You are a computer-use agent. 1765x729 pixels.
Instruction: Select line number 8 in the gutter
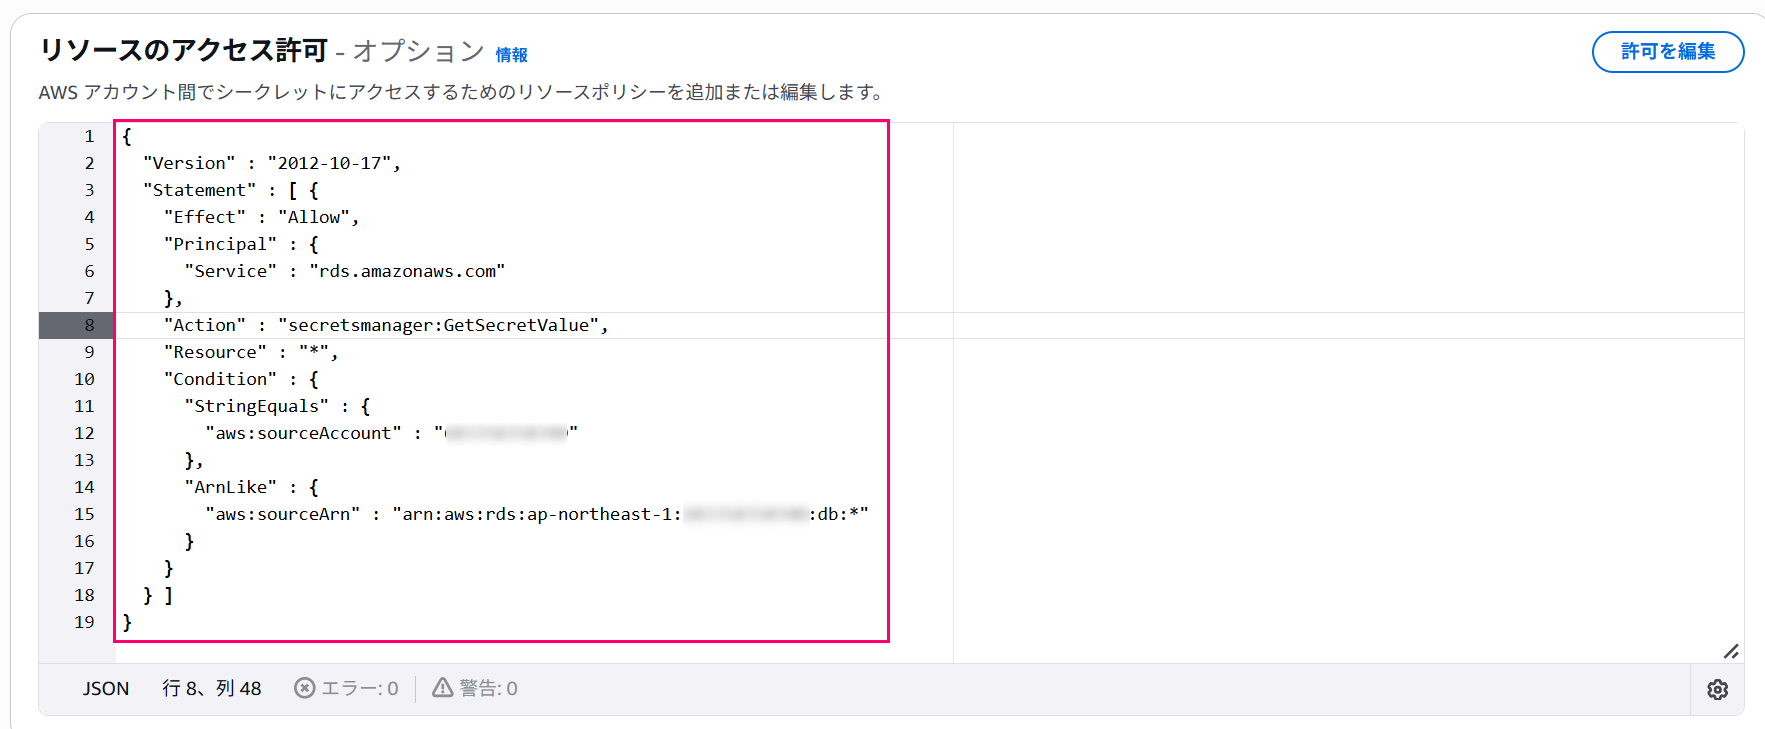(89, 325)
